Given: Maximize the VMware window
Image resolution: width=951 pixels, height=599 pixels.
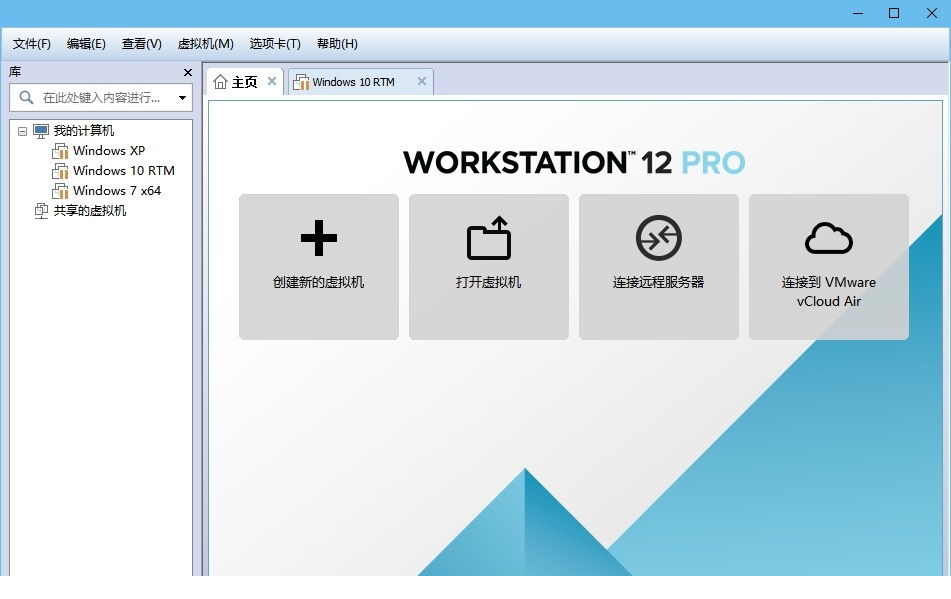Looking at the screenshot, I should [894, 13].
